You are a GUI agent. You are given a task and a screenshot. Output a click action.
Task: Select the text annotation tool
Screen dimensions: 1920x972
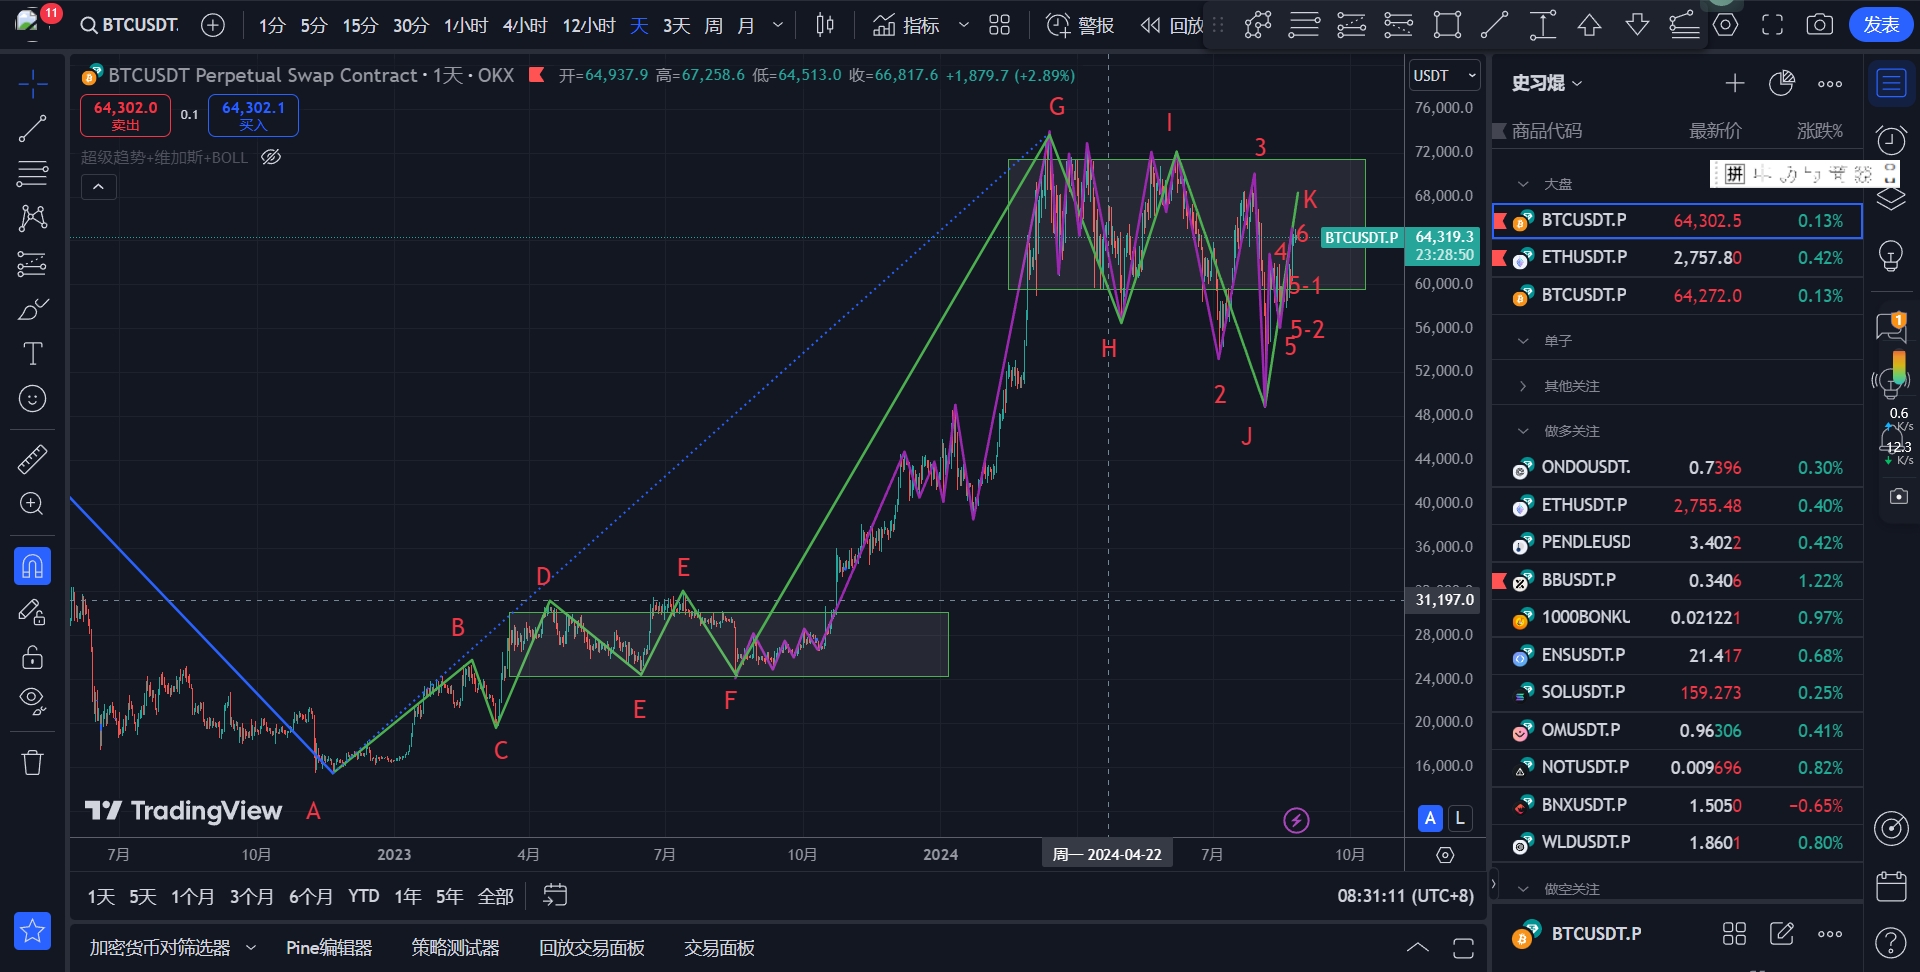pyautogui.click(x=32, y=354)
